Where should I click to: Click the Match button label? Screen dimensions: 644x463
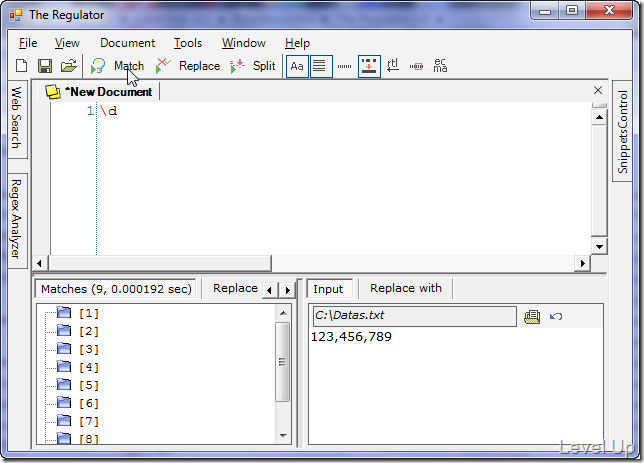click(129, 66)
